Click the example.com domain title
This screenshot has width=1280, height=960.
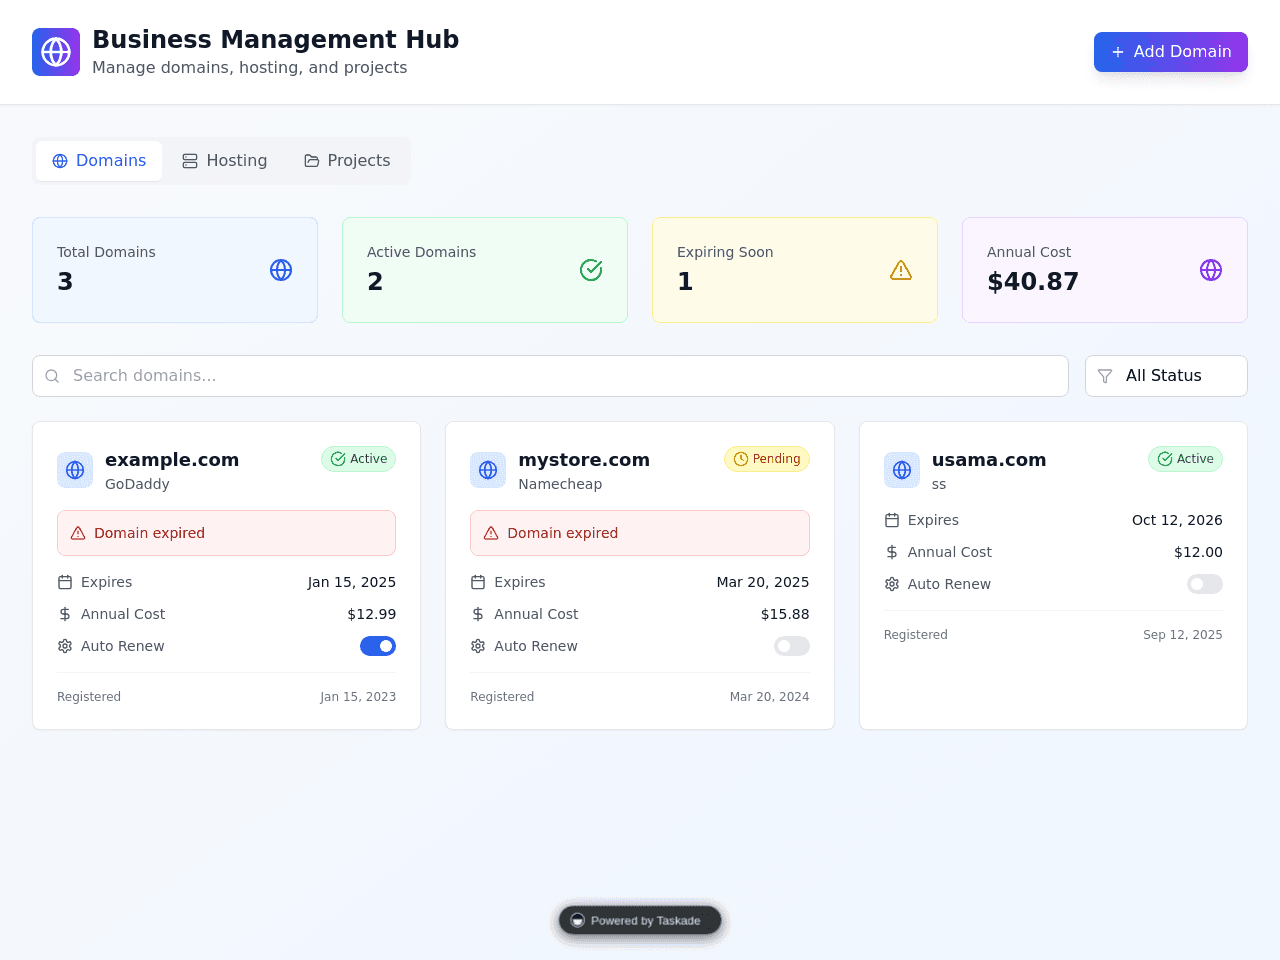pos(172,460)
